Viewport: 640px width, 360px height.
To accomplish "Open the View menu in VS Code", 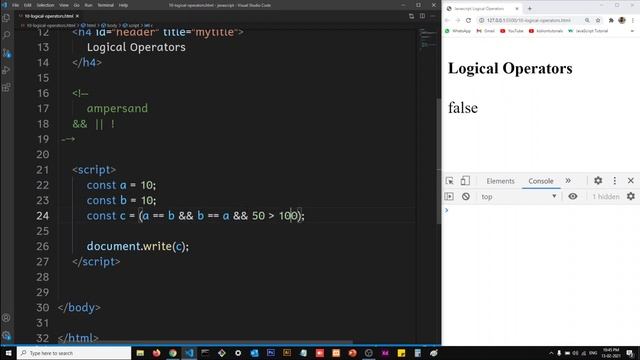I will pyautogui.click(x=64, y=5).
